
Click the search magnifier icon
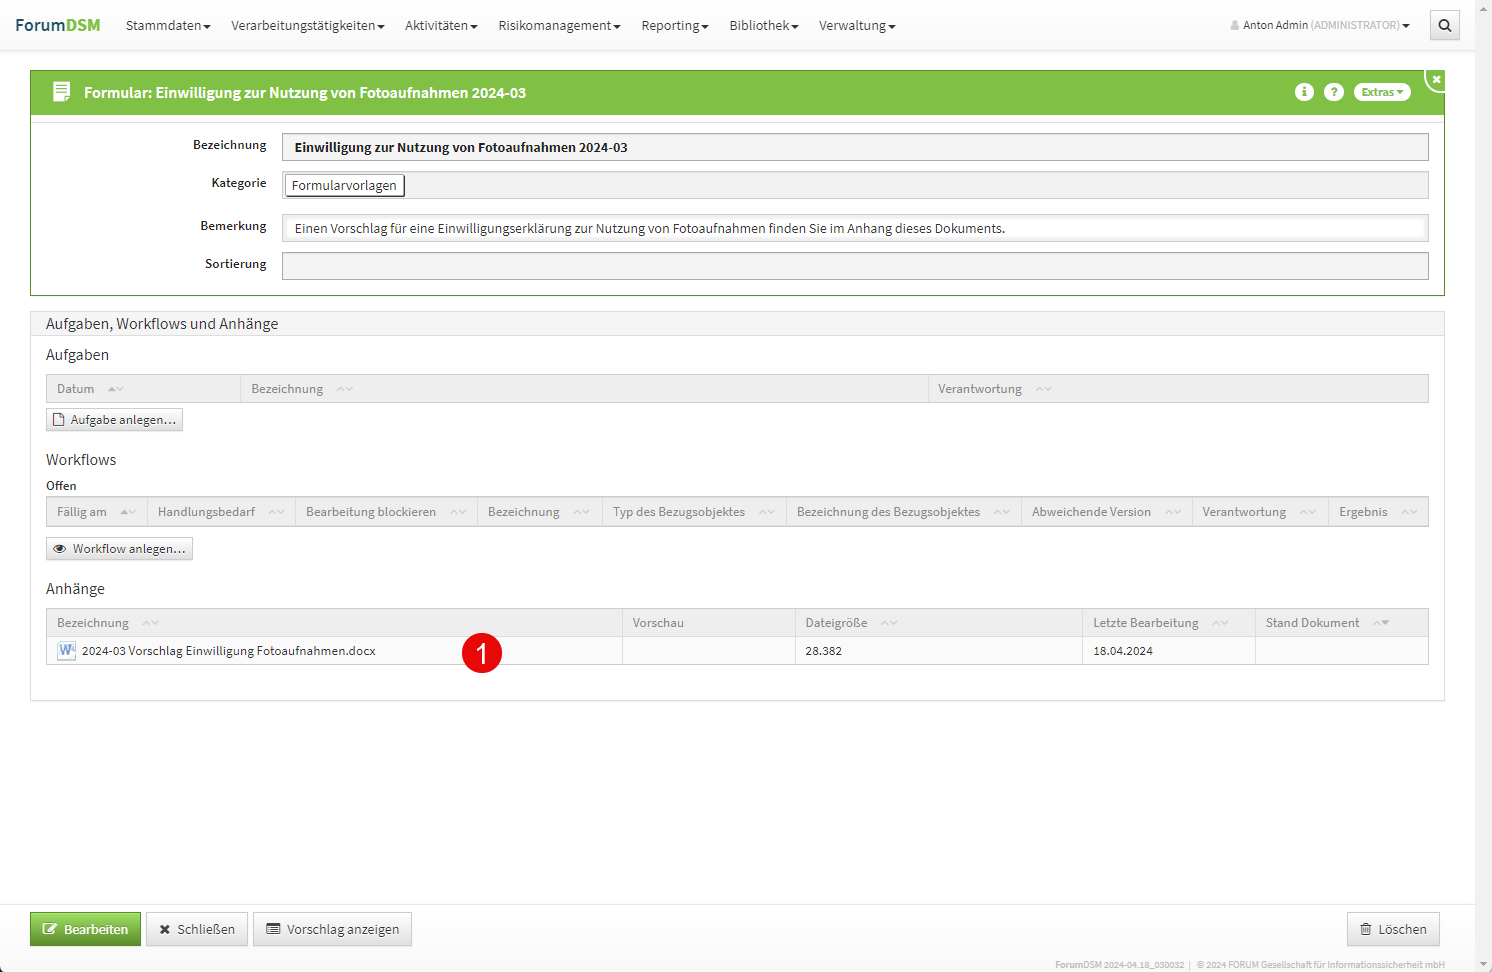point(1444,26)
